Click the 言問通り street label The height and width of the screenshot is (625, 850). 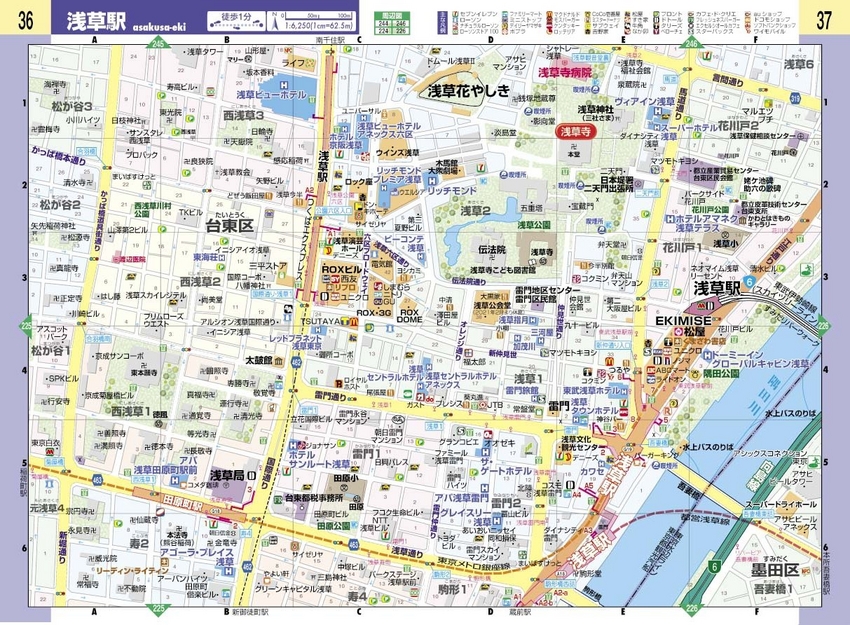click(727, 81)
